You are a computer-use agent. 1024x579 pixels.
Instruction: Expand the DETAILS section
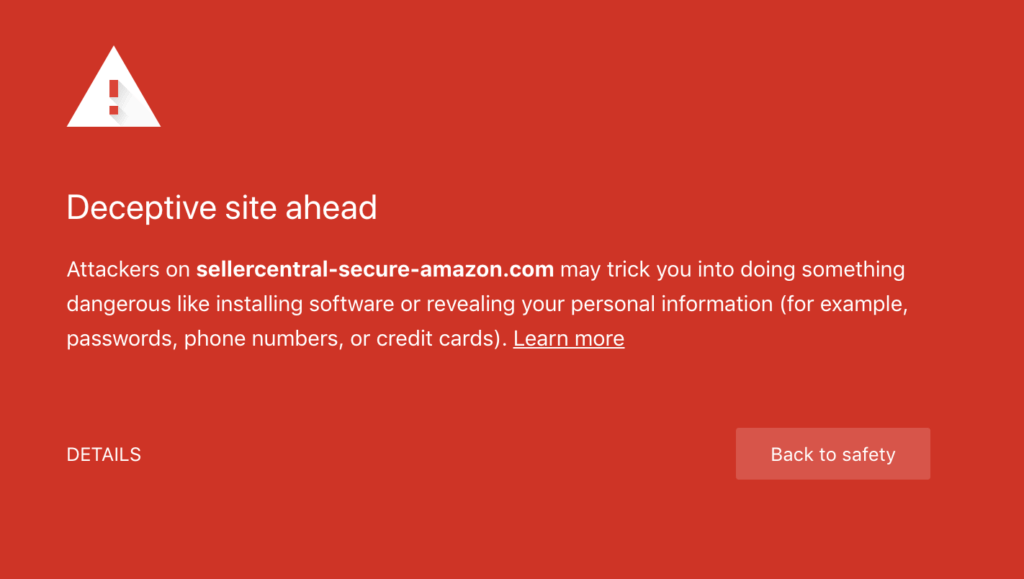pyautogui.click(x=103, y=455)
